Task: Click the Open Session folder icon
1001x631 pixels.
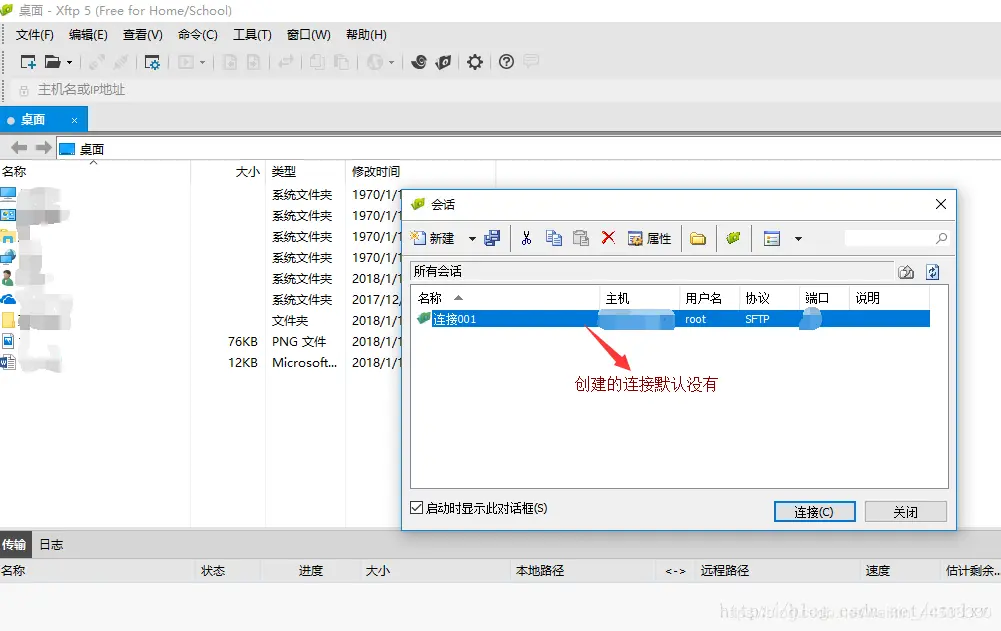Action: [x=53, y=62]
